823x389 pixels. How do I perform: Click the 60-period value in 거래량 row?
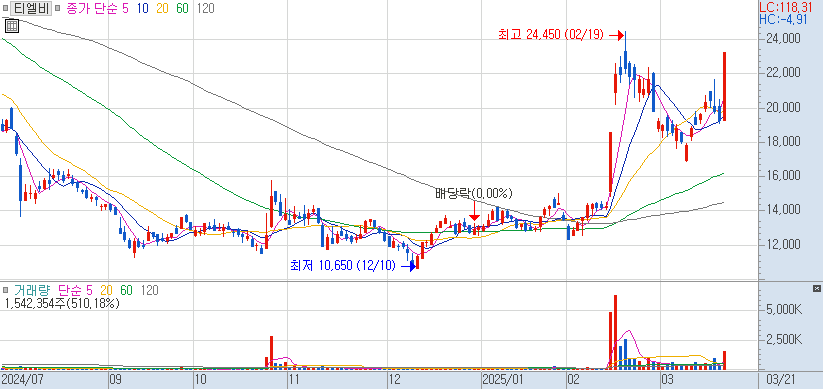coord(126,290)
